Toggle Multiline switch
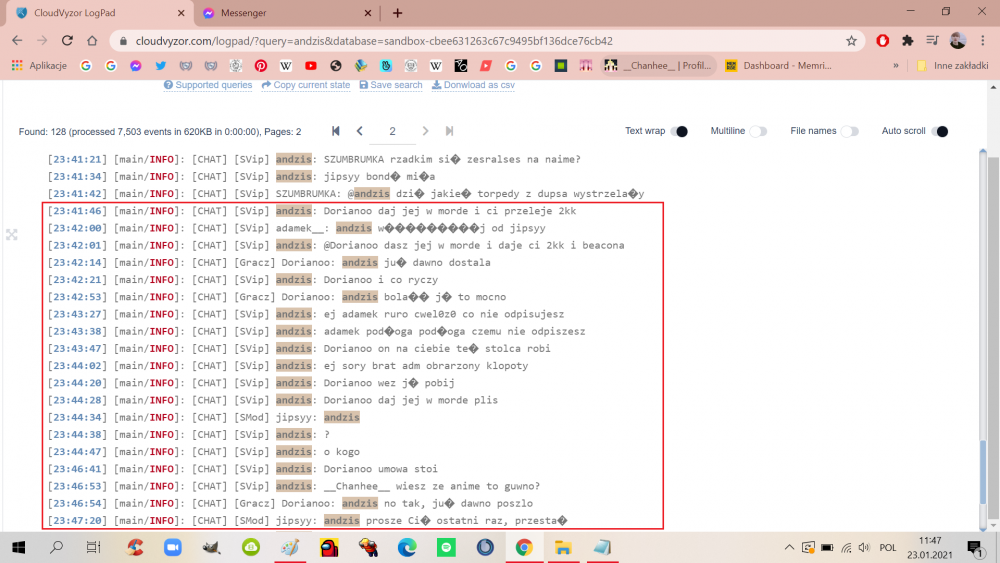The height and width of the screenshot is (563, 1000). [758, 131]
